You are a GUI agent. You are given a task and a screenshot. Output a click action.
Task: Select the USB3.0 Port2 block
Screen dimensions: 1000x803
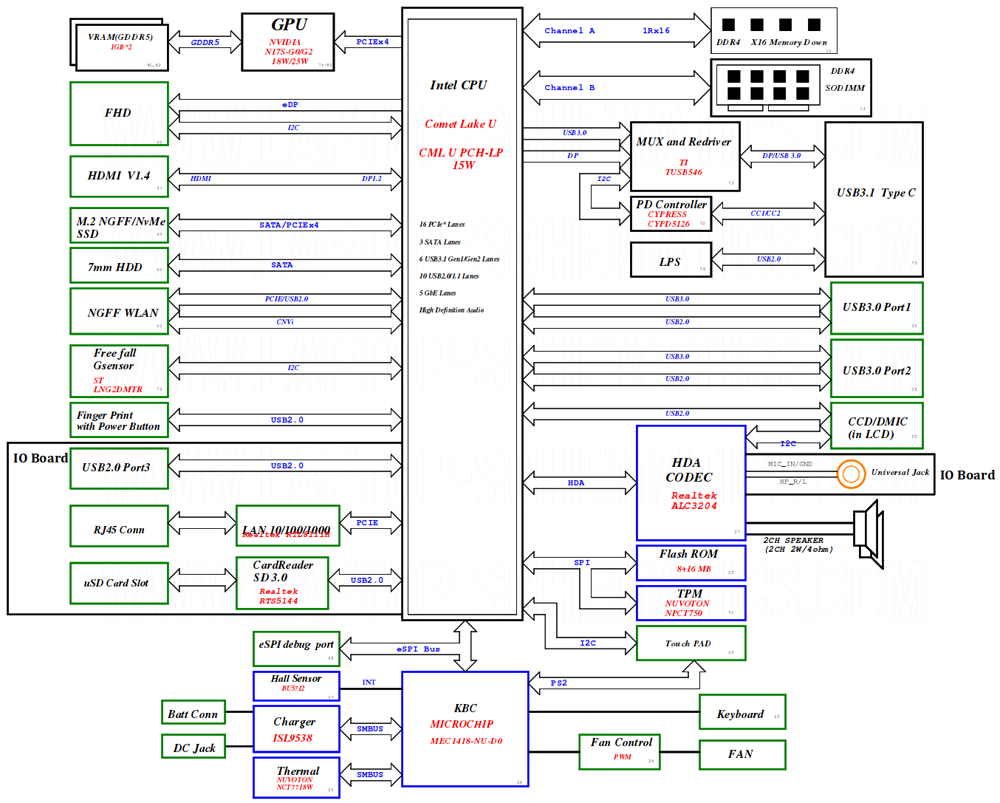click(877, 368)
